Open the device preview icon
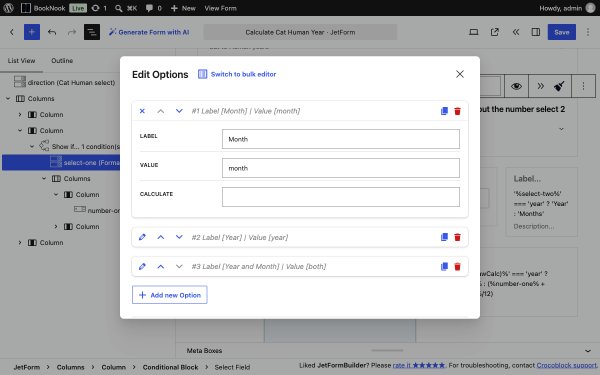This screenshot has height=375, width=600. point(474,32)
